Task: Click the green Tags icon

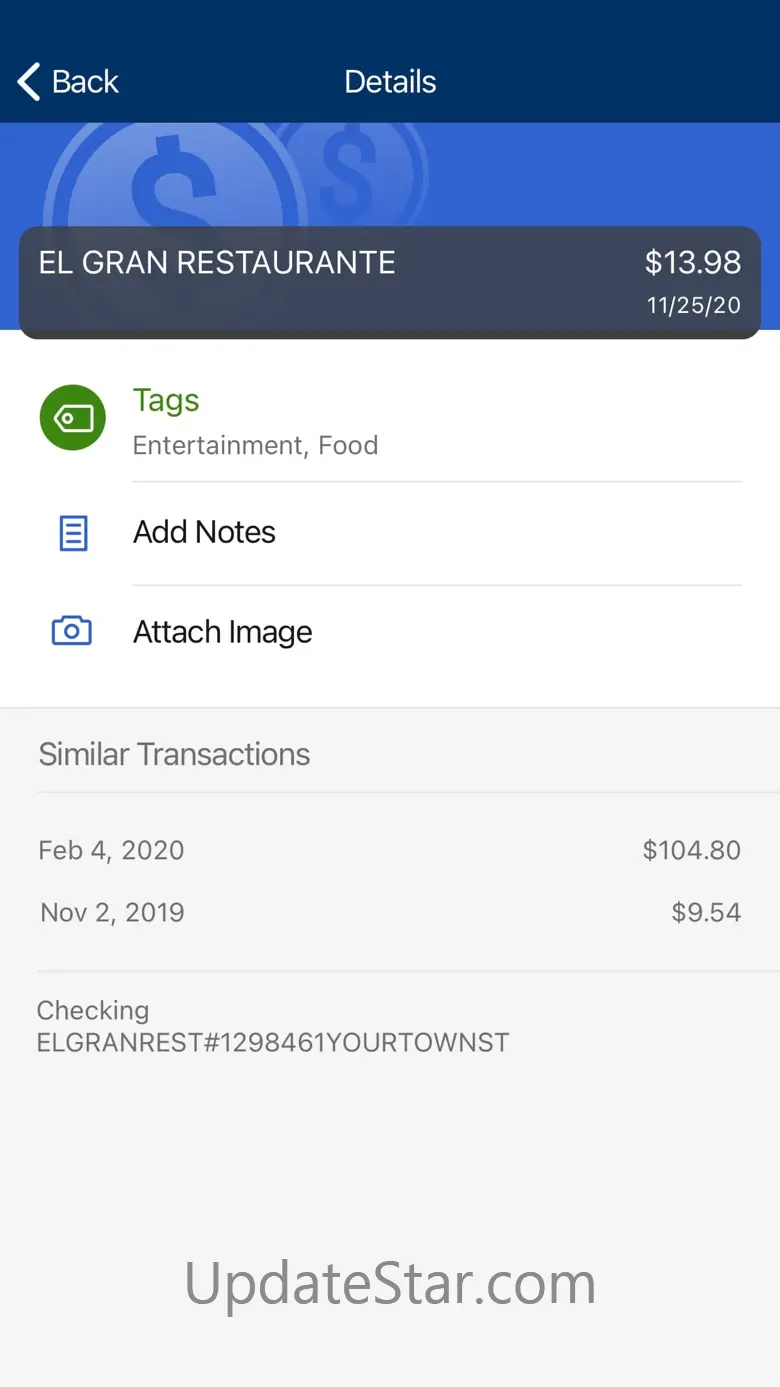Action: tap(72, 417)
